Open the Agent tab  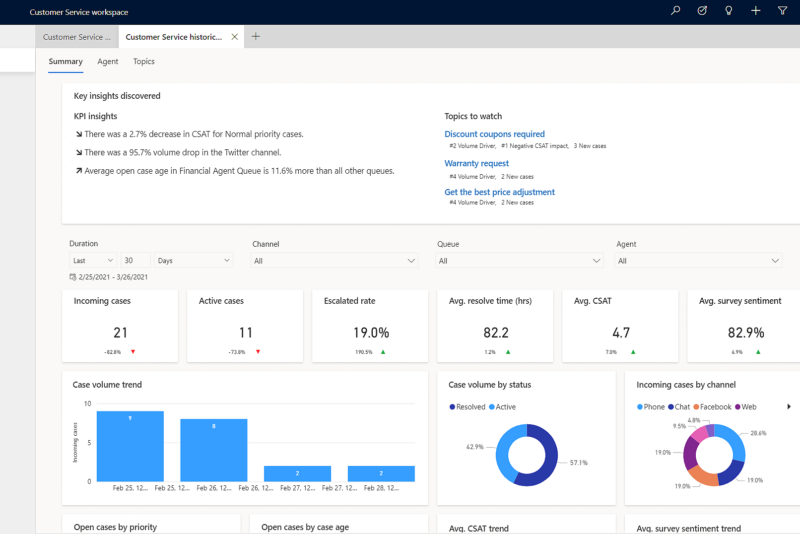[108, 61]
